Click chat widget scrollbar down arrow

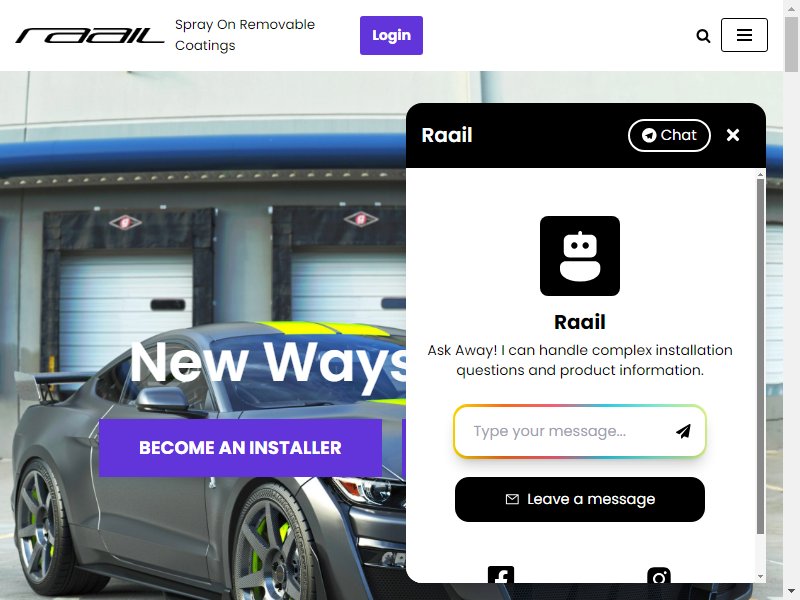pos(760,577)
